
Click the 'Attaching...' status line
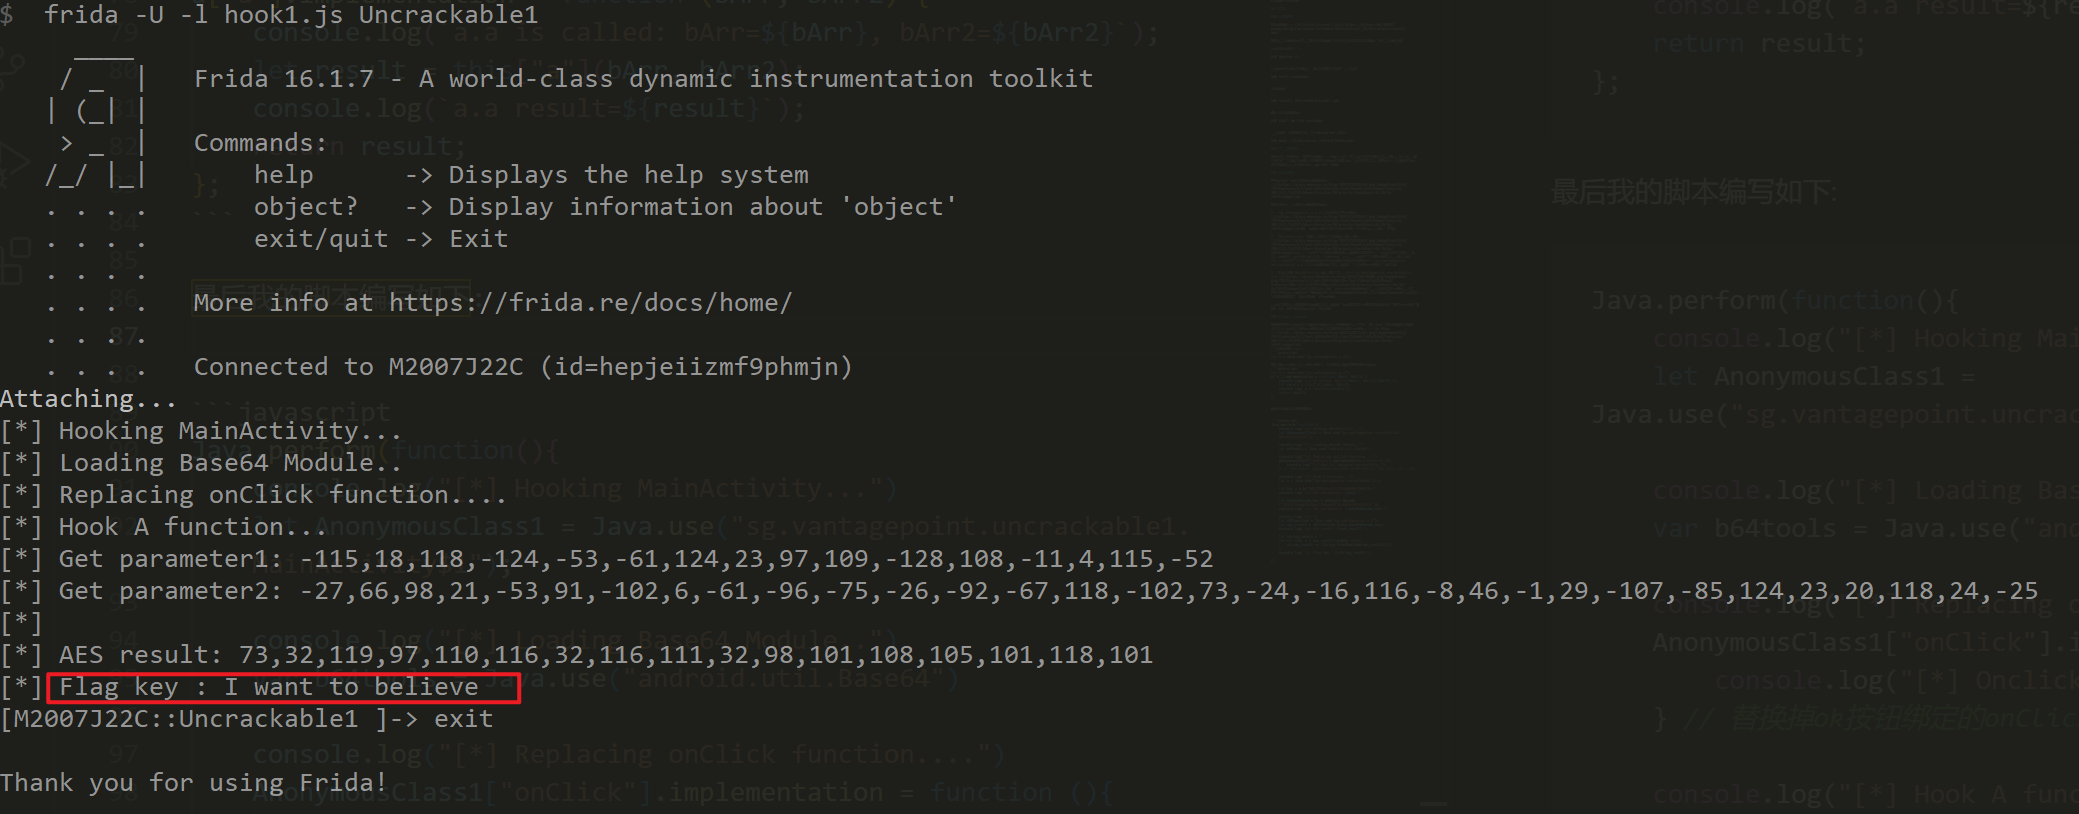(x=88, y=399)
